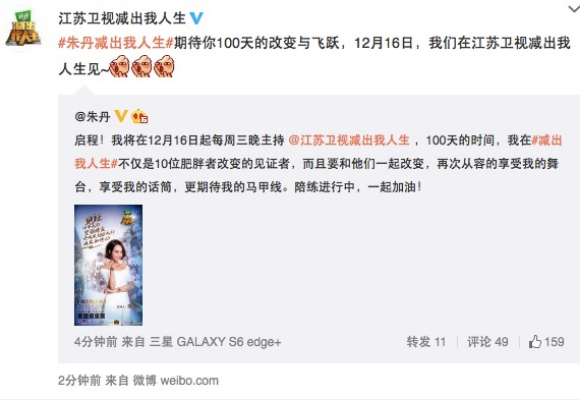580x400 pixels.
Task: Open the 江苏卫视减出我人生 profile avatar
Action: pyautogui.click(x=23, y=28)
